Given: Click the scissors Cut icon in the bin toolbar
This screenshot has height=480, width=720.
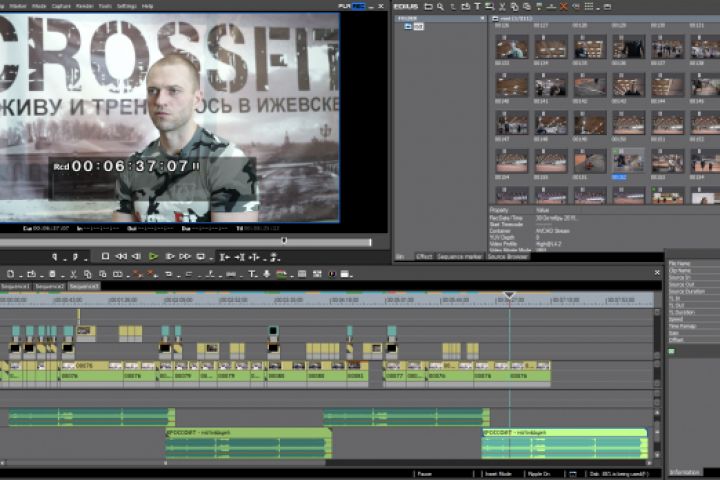Looking at the screenshot, I should click(502, 6).
